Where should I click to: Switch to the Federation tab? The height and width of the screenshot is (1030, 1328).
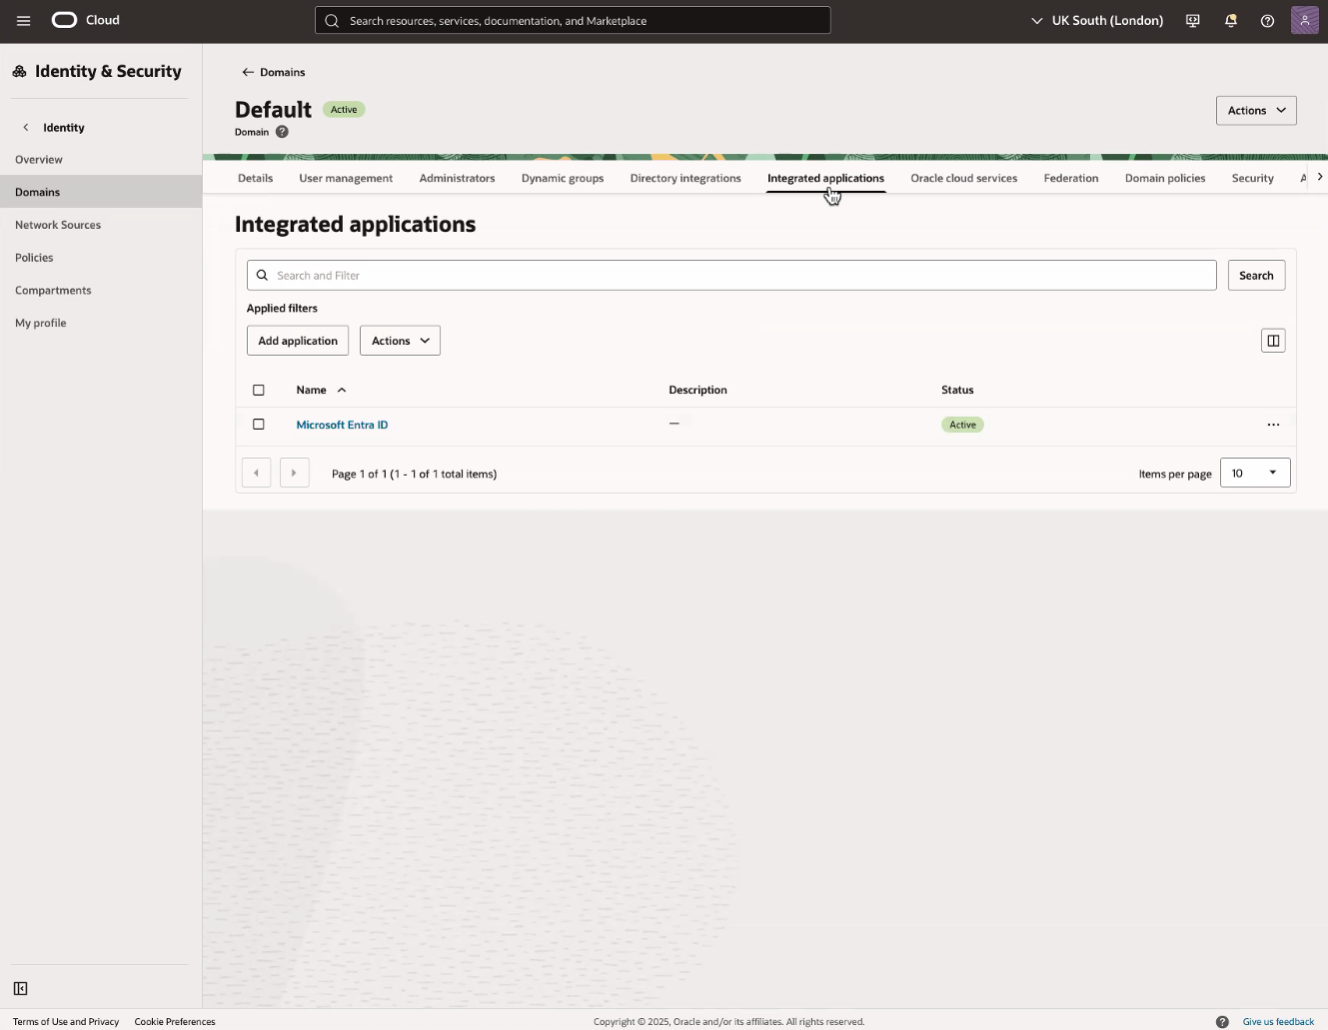1071,178
